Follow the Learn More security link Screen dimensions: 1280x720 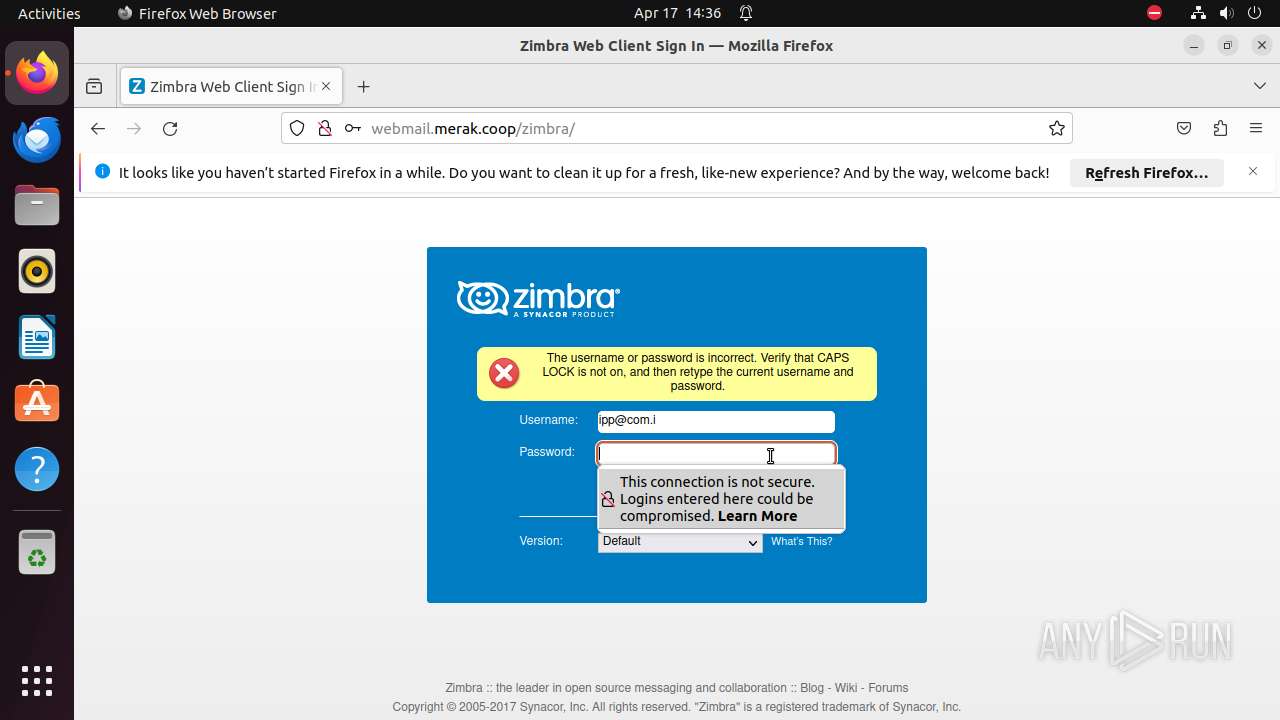[x=757, y=516]
